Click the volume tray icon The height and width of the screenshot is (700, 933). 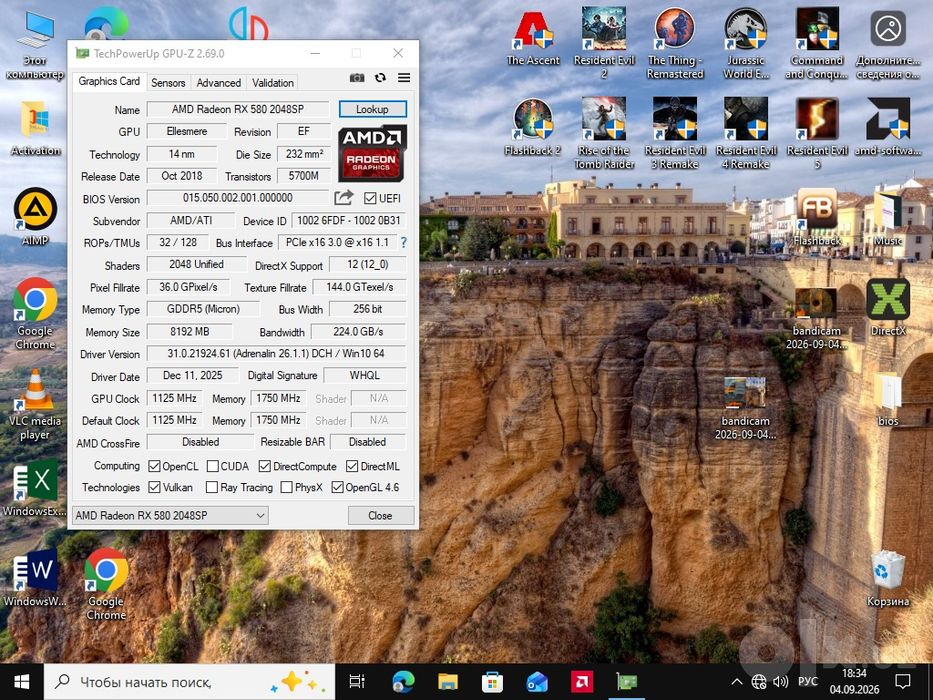[780, 682]
